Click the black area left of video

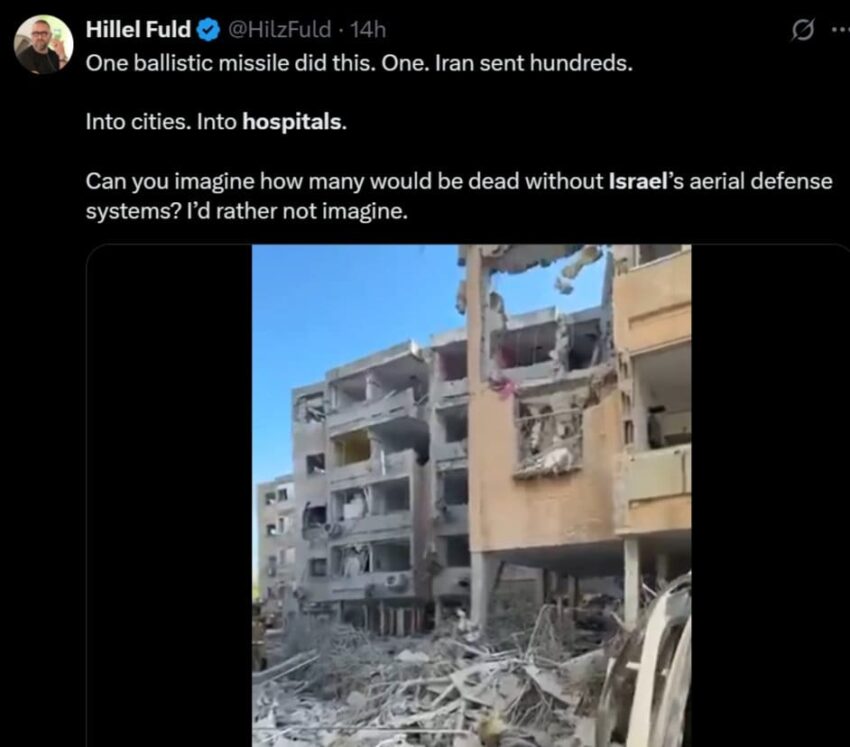(x=169, y=495)
